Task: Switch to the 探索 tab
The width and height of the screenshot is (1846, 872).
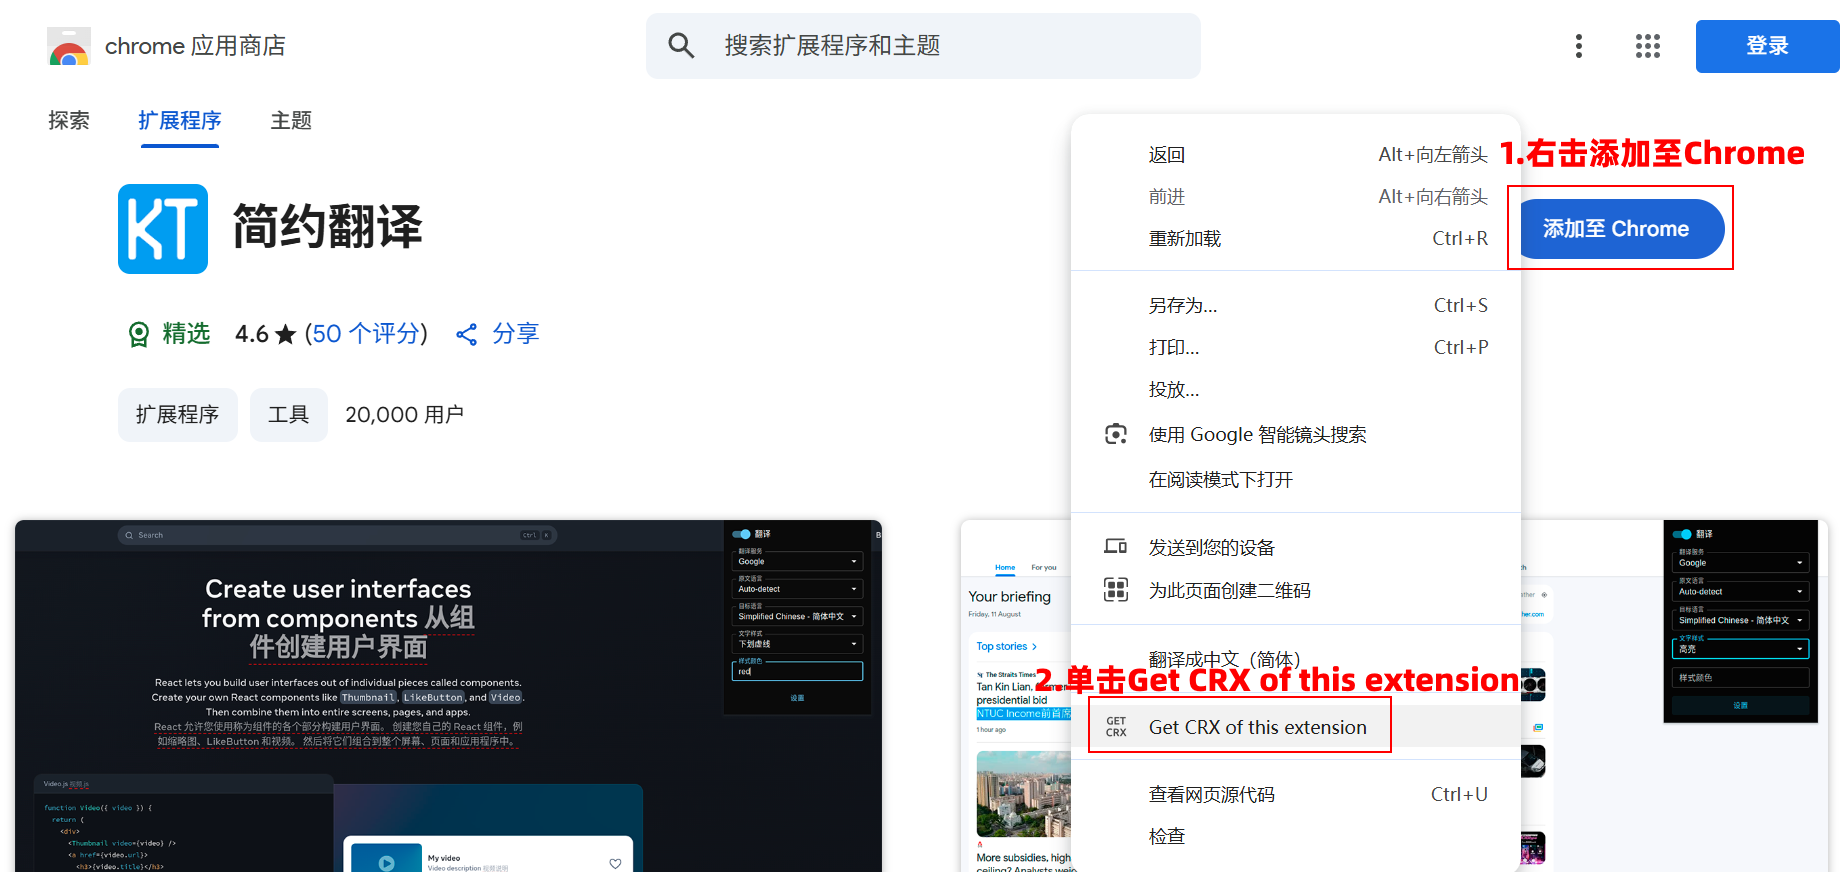Action: pos(69,121)
